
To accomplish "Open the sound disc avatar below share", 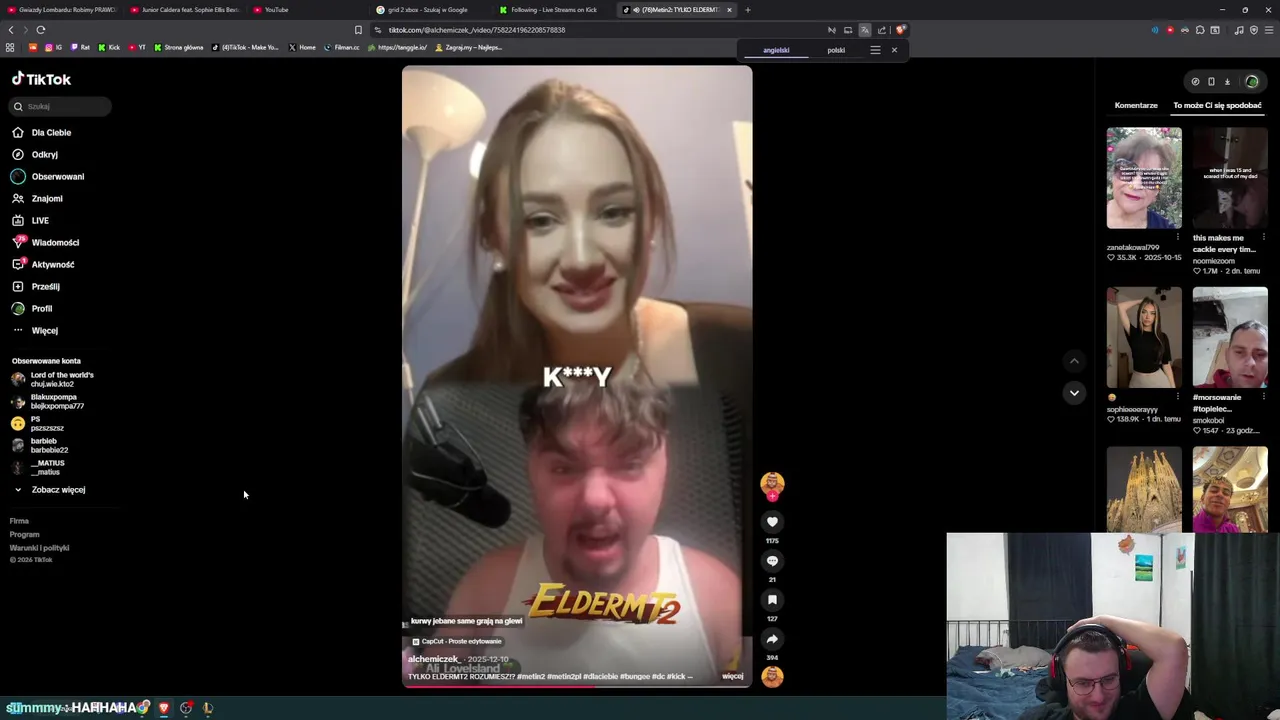I will pos(772,676).
